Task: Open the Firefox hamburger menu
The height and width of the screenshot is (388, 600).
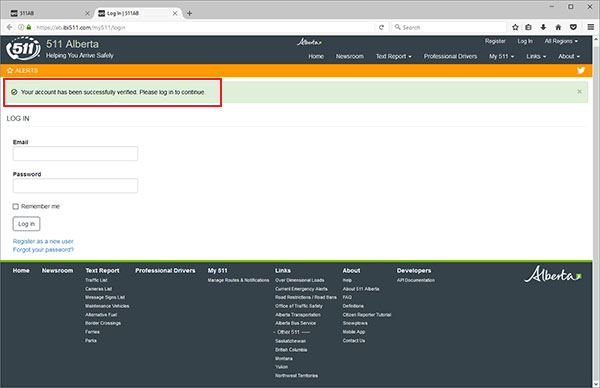Action: 590,27
